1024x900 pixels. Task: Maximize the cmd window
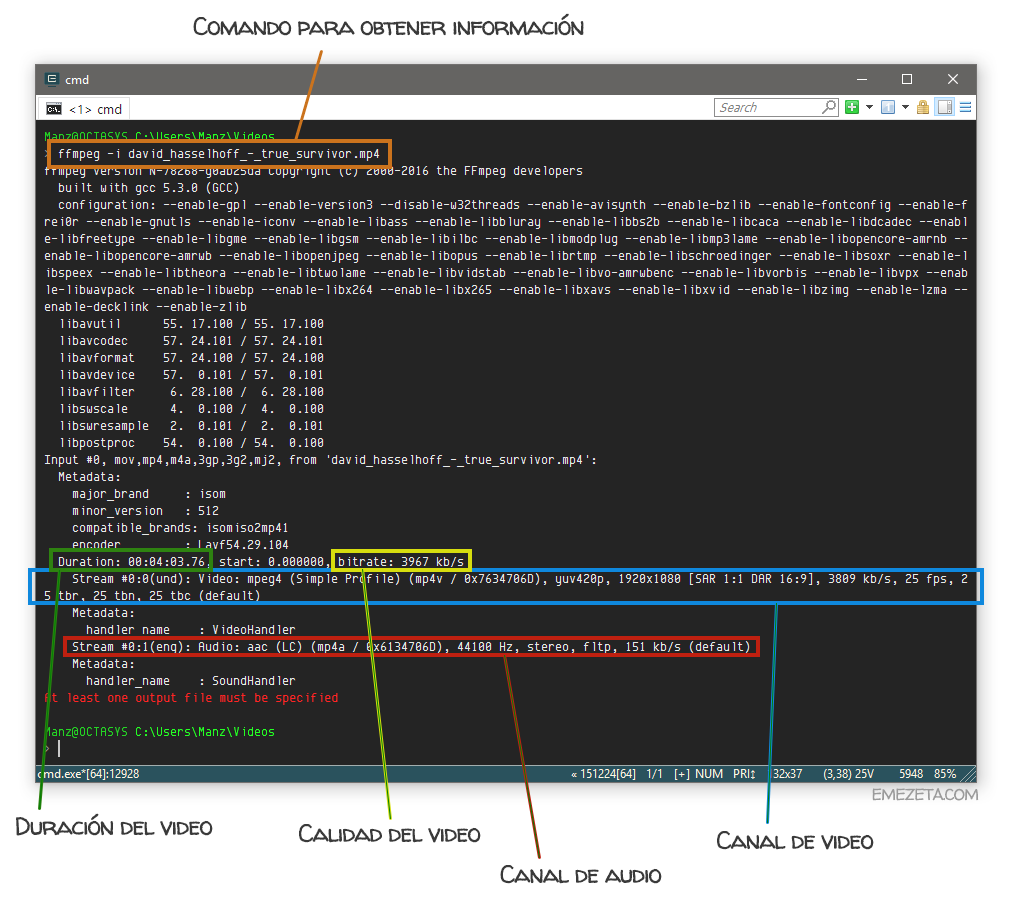tap(906, 79)
